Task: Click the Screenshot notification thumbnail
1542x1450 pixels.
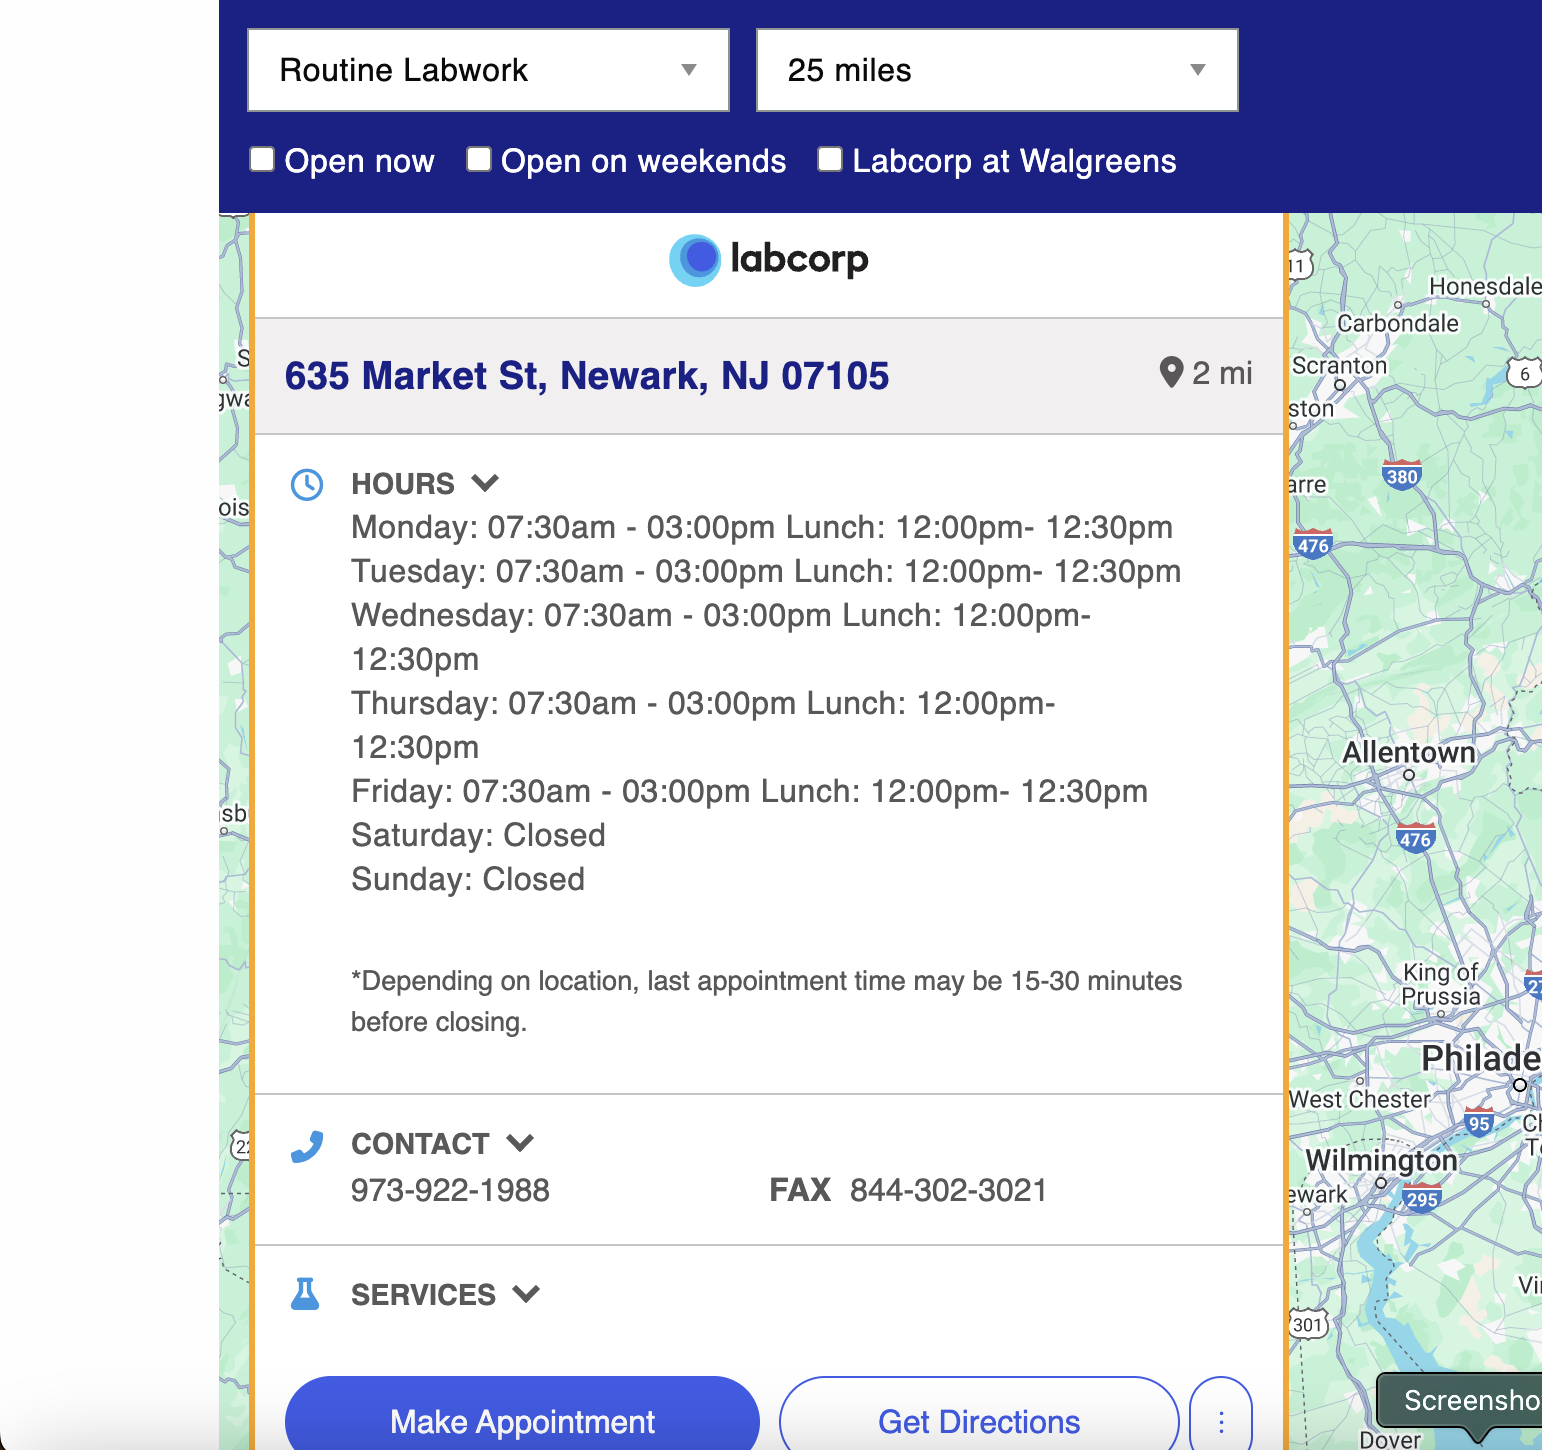Action: pyautogui.click(x=1462, y=1400)
